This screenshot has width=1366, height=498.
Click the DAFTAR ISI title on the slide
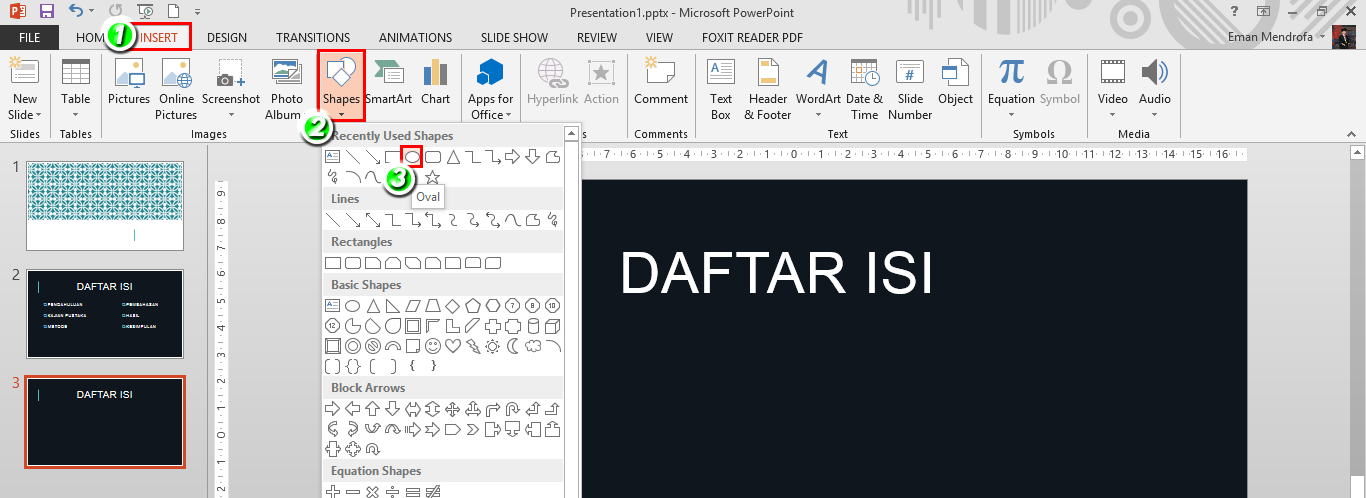point(776,272)
